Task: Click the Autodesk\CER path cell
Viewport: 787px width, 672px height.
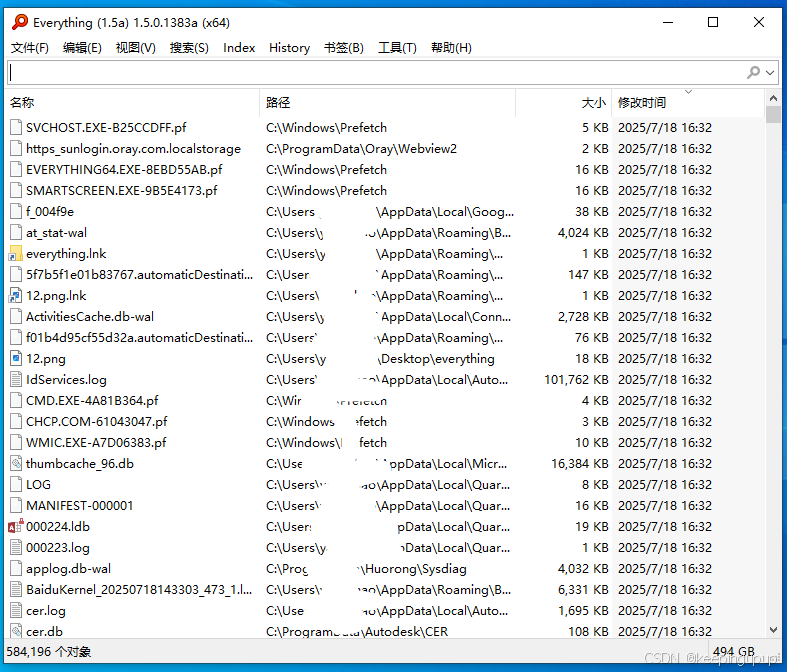Action: click(357, 631)
